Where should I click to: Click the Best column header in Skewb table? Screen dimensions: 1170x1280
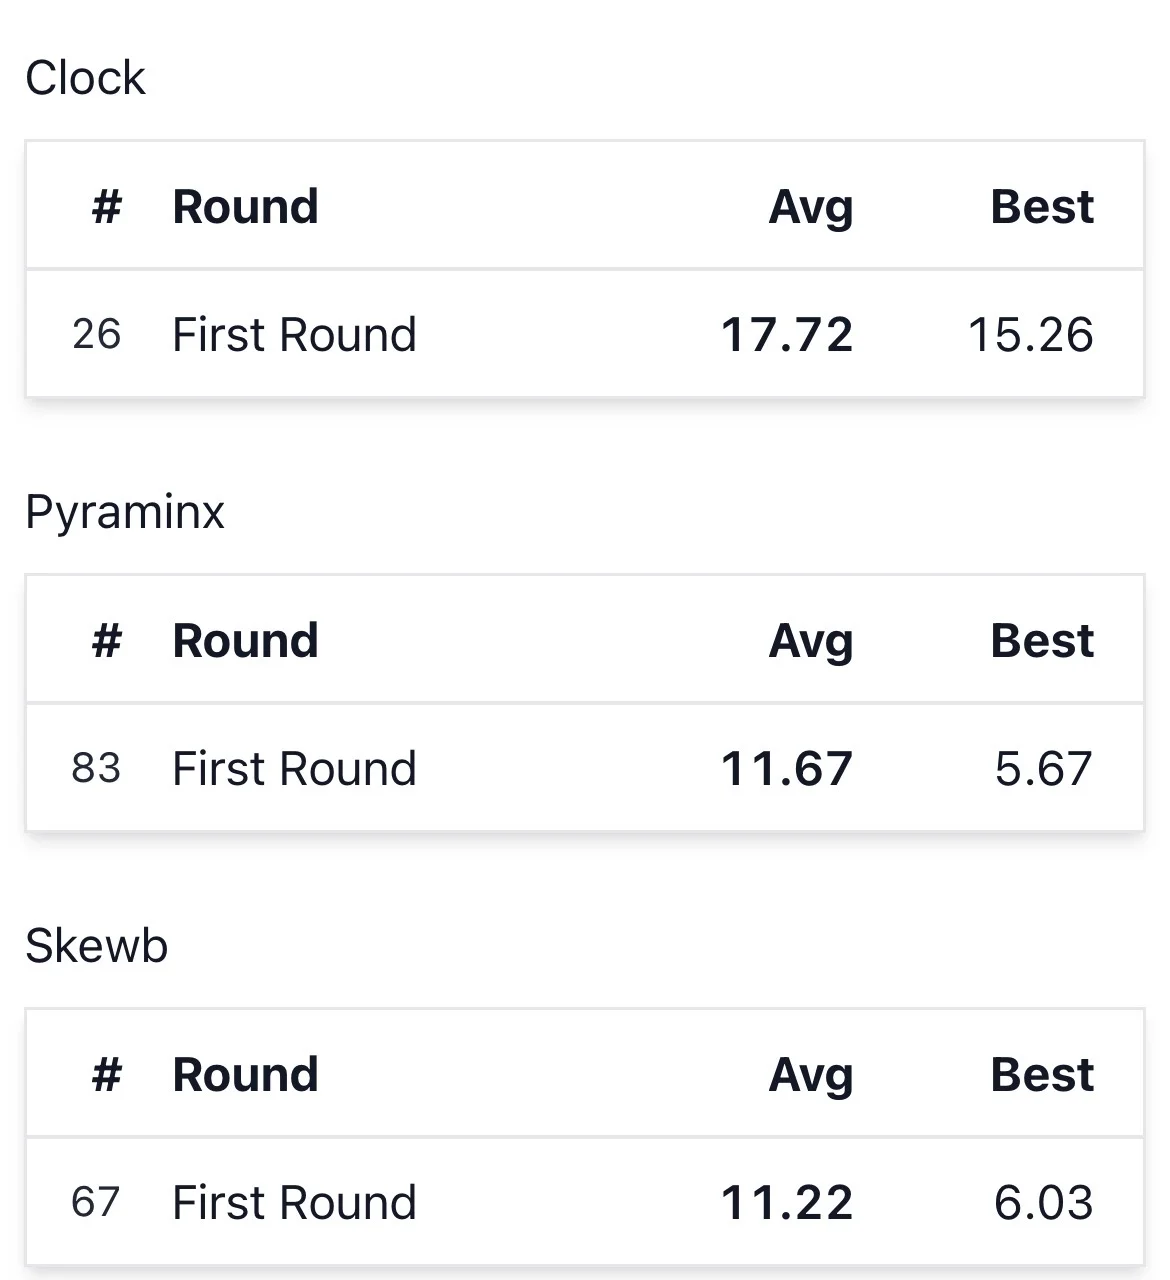click(1042, 1075)
